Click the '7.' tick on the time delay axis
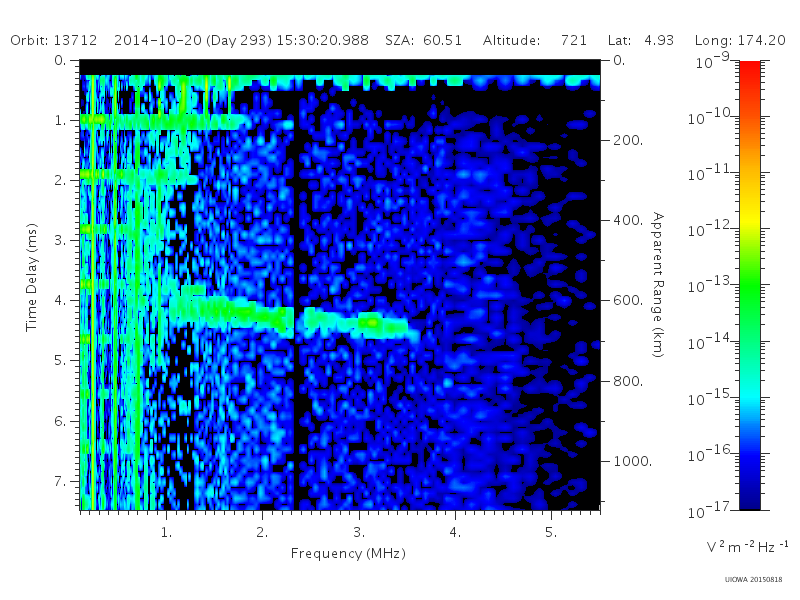The height and width of the screenshot is (600, 800). pyautogui.click(x=60, y=481)
